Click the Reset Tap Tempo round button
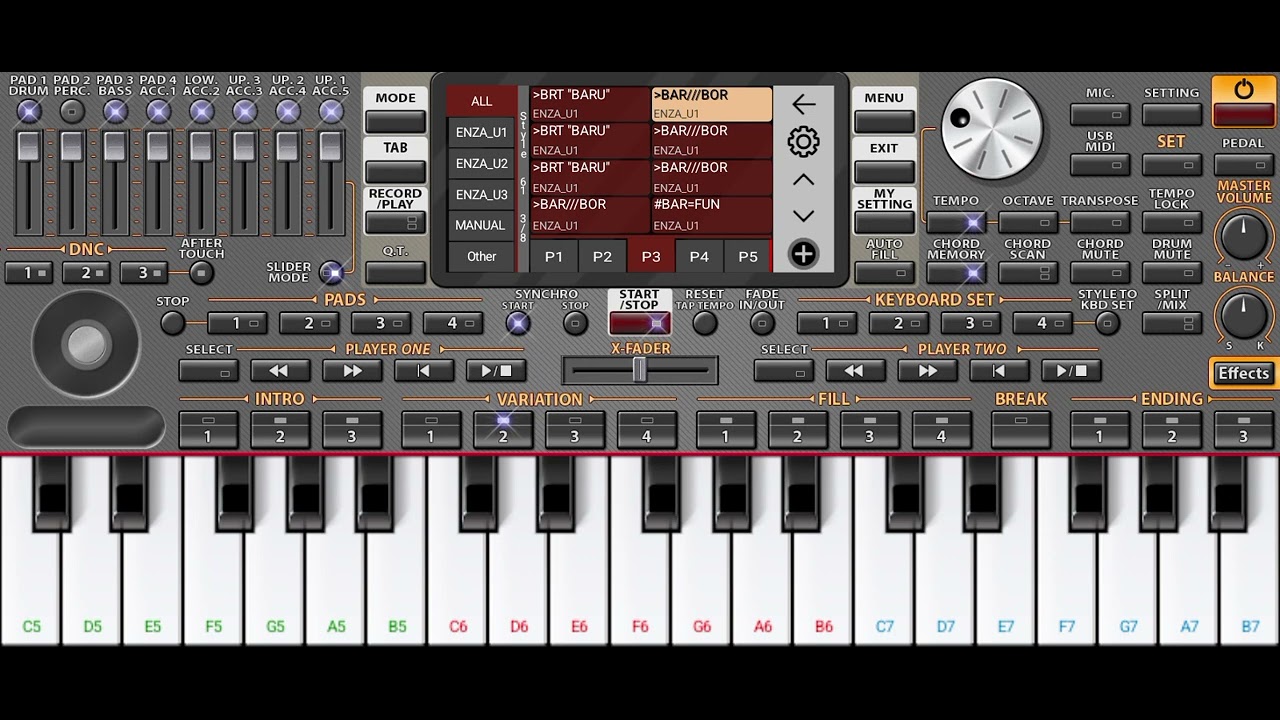1280x720 pixels. (x=705, y=323)
